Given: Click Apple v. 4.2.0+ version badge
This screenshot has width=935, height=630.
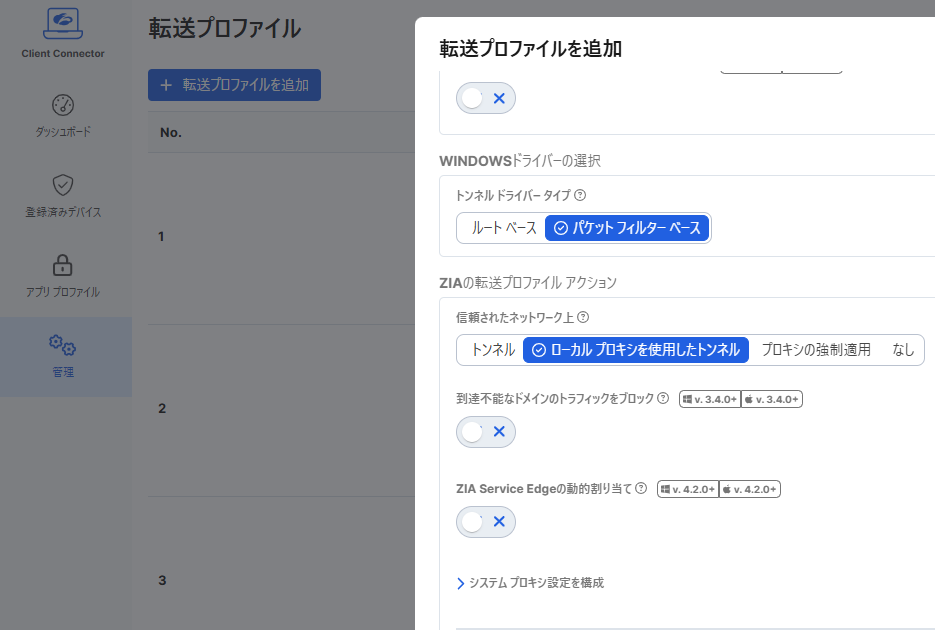Looking at the screenshot, I should [750, 489].
